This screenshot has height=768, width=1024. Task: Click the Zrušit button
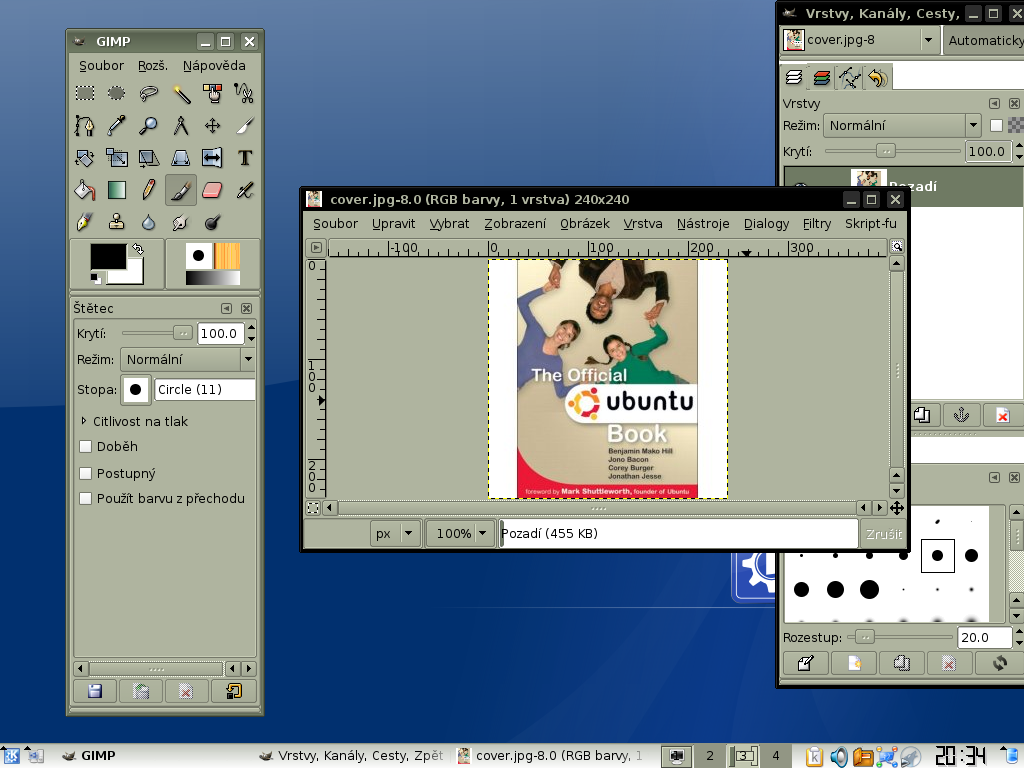coord(882,534)
